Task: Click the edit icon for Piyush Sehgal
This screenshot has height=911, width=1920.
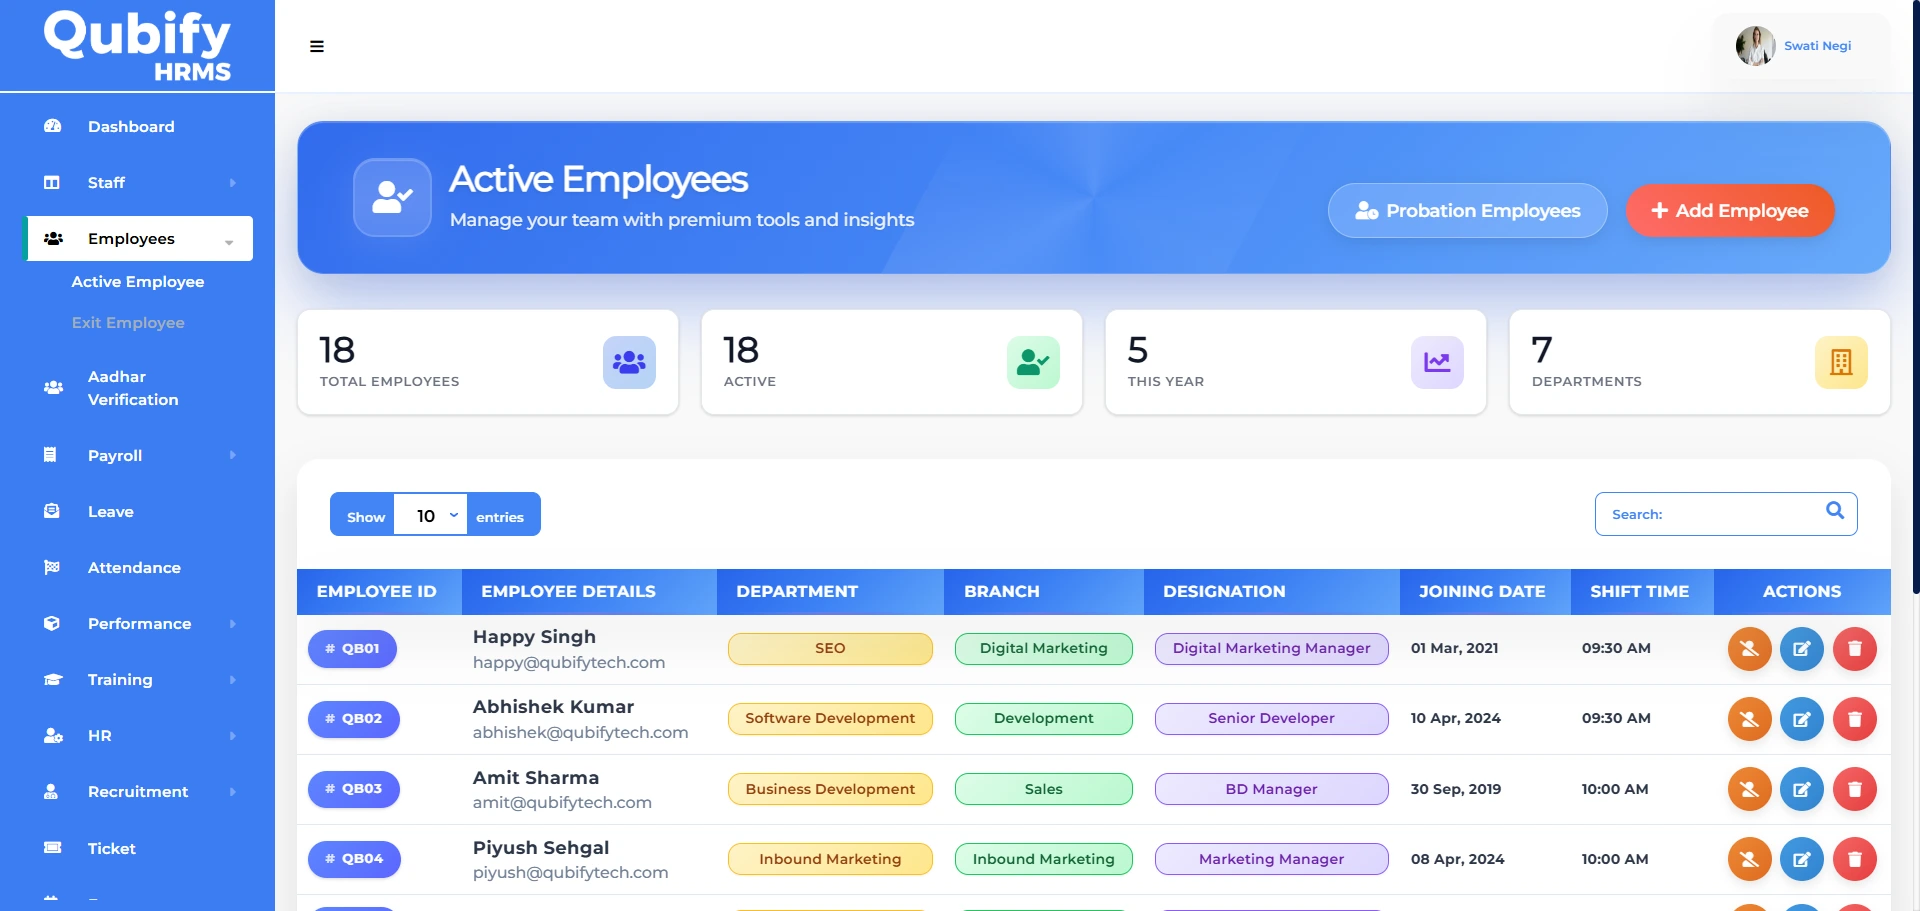Action: [x=1801, y=859]
